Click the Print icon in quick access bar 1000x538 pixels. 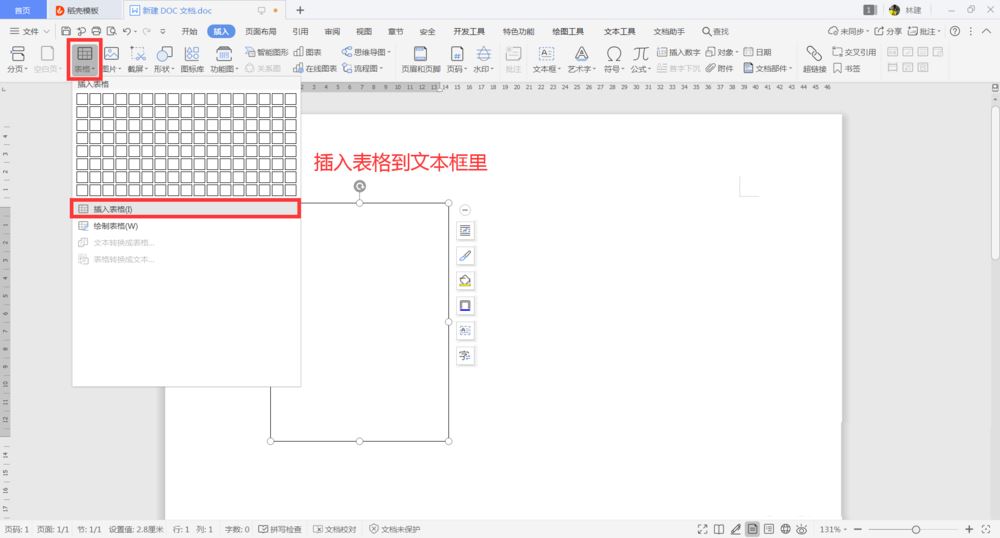96,31
